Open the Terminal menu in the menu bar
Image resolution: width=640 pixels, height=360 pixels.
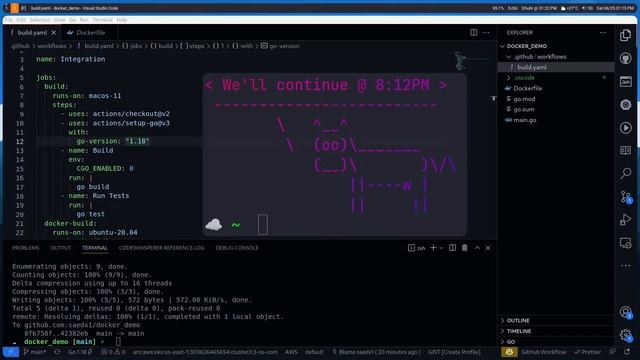pyautogui.click(x=102, y=20)
